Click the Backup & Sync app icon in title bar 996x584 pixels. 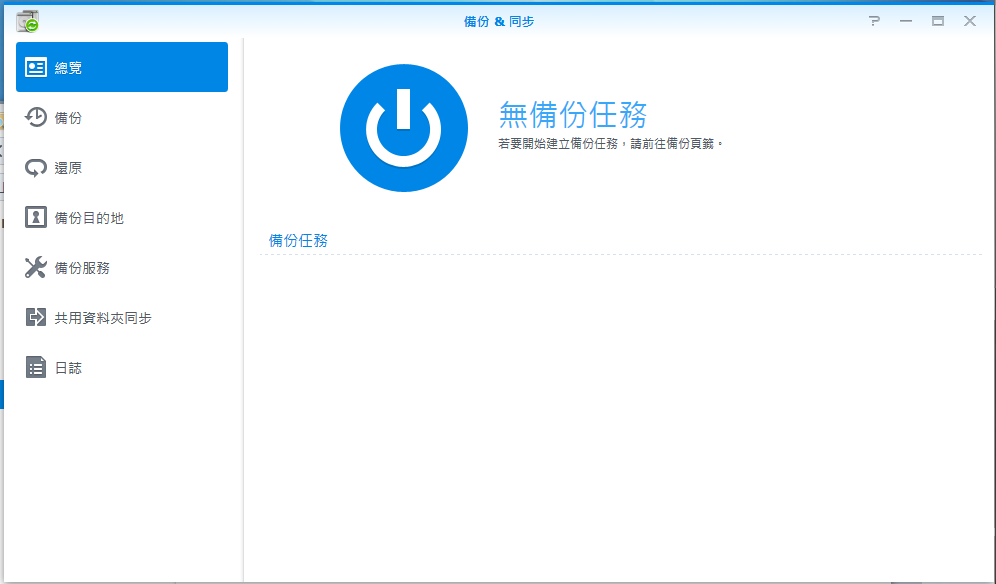click(27, 22)
